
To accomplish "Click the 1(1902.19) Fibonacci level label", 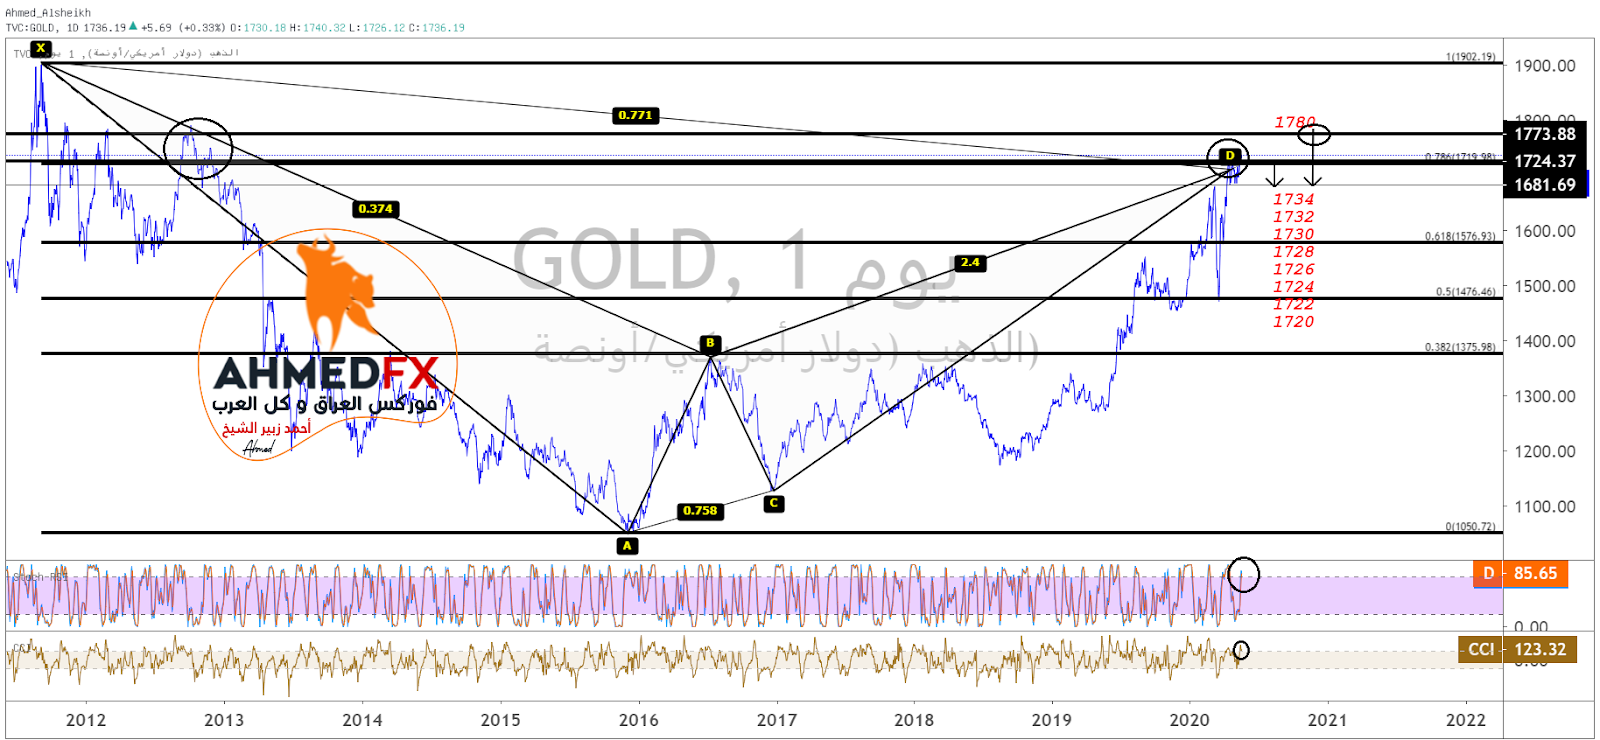I will (x=1471, y=57).
